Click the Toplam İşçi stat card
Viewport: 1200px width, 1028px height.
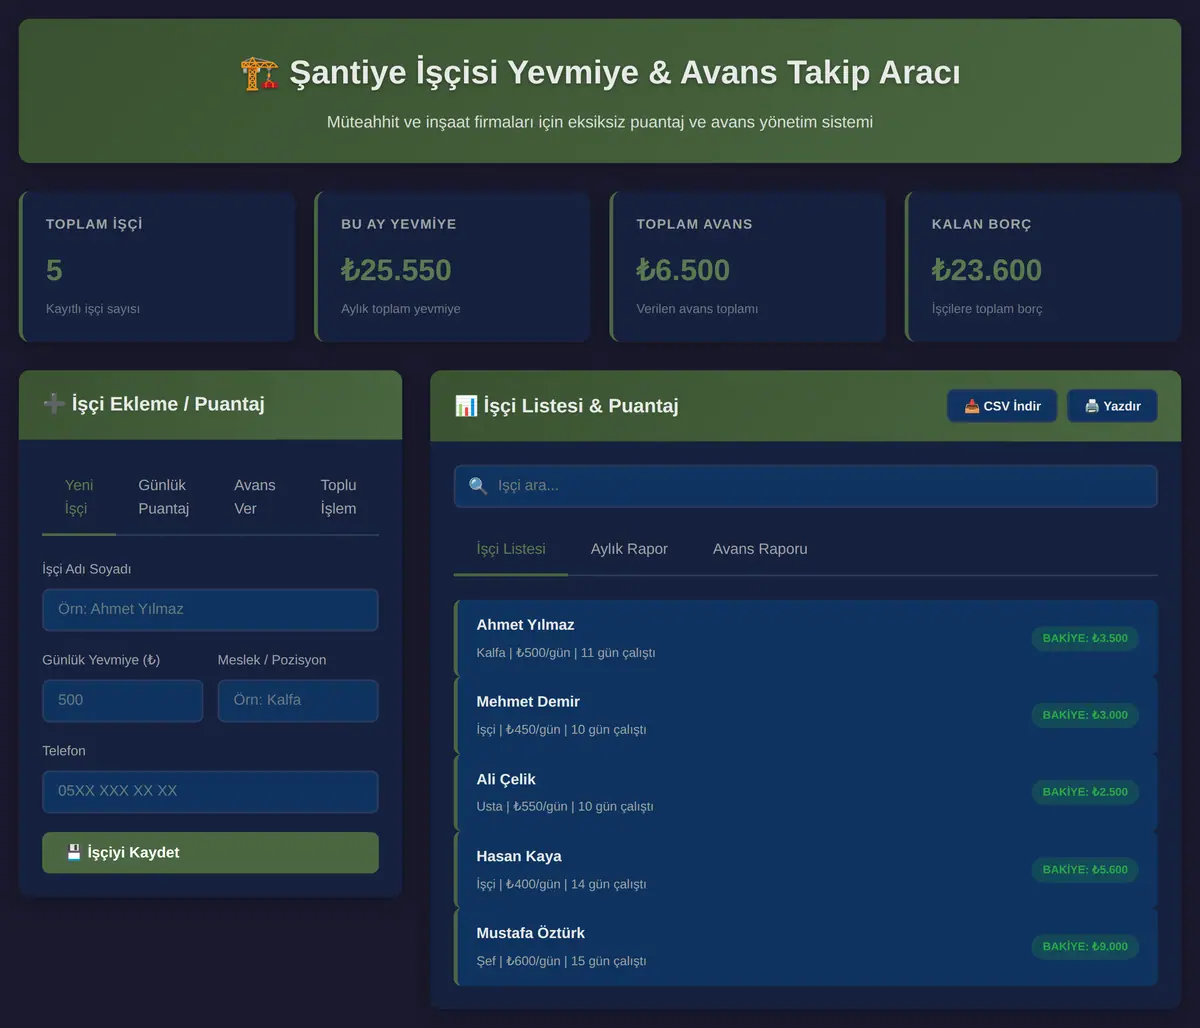tap(157, 266)
